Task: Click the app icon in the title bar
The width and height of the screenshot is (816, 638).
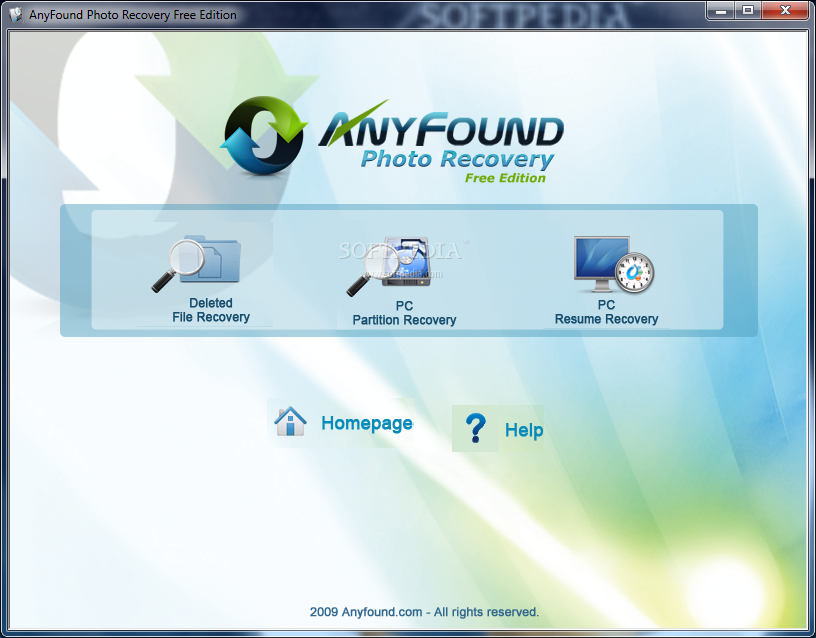Action: click(x=16, y=14)
